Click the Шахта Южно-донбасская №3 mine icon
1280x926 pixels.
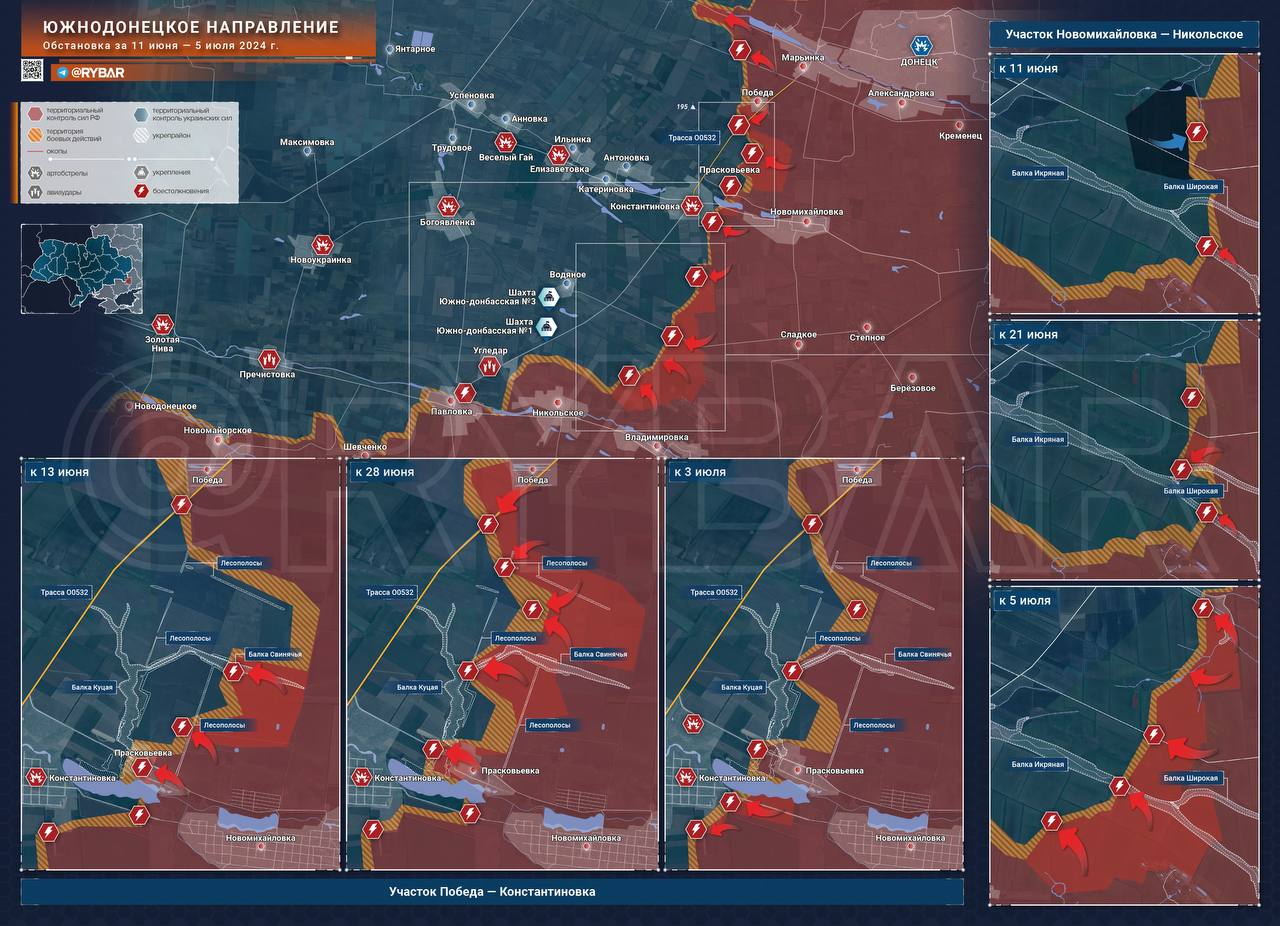[551, 295]
